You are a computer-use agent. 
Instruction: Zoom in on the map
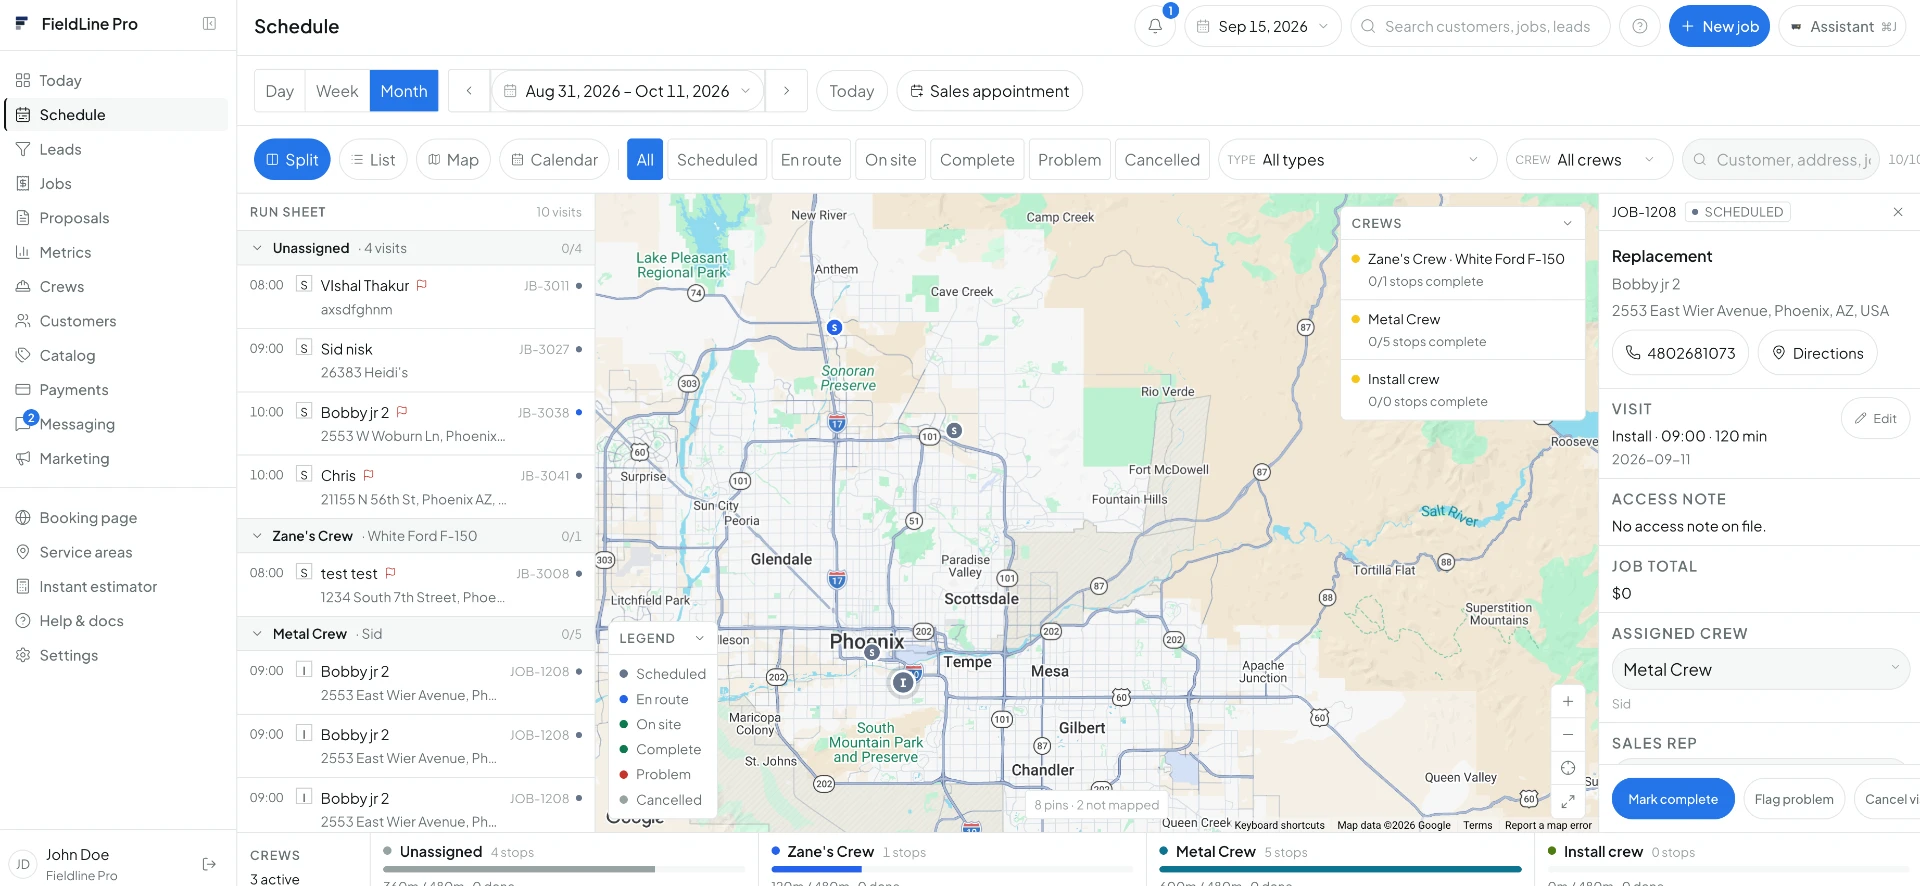1568,702
